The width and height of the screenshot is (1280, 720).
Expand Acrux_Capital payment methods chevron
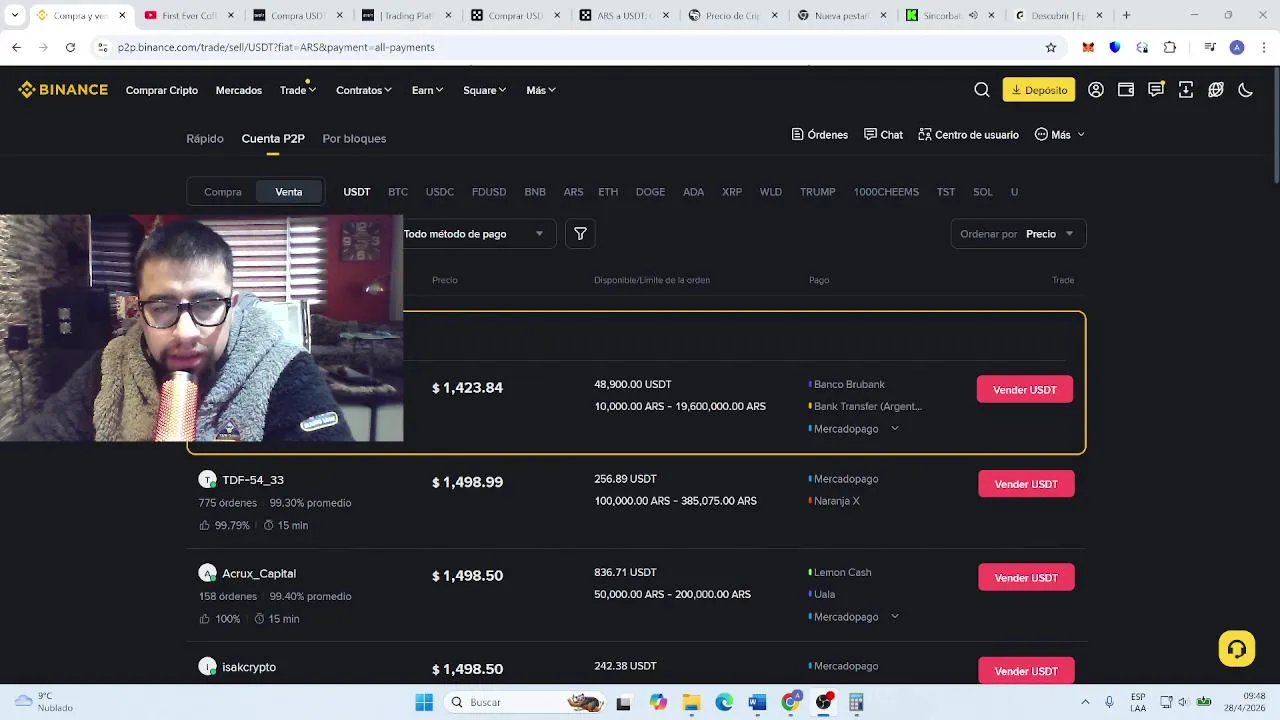coord(895,617)
